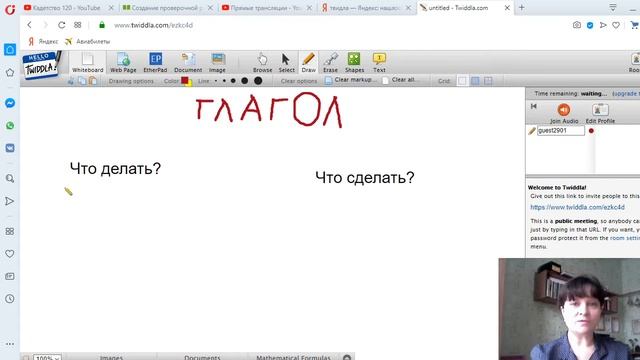
Task: Open the Image tool
Action: pyautogui.click(x=218, y=62)
